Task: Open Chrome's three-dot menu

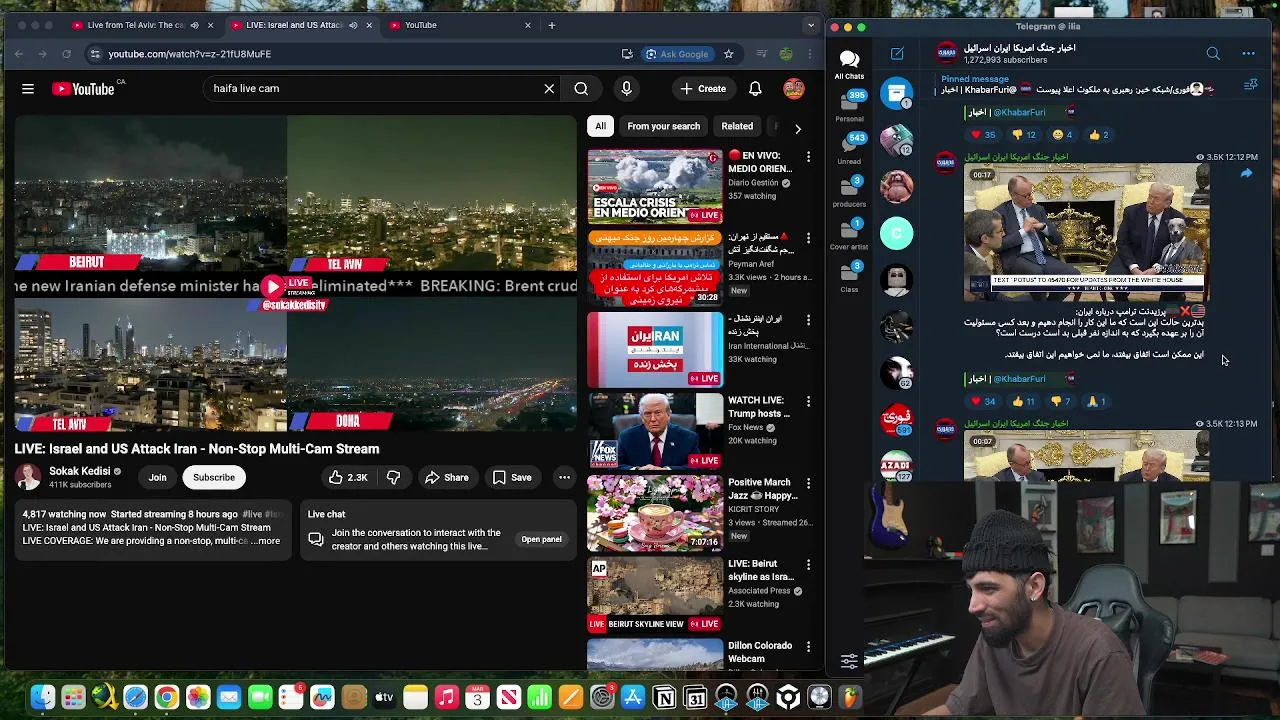Action: coord(811,54)
